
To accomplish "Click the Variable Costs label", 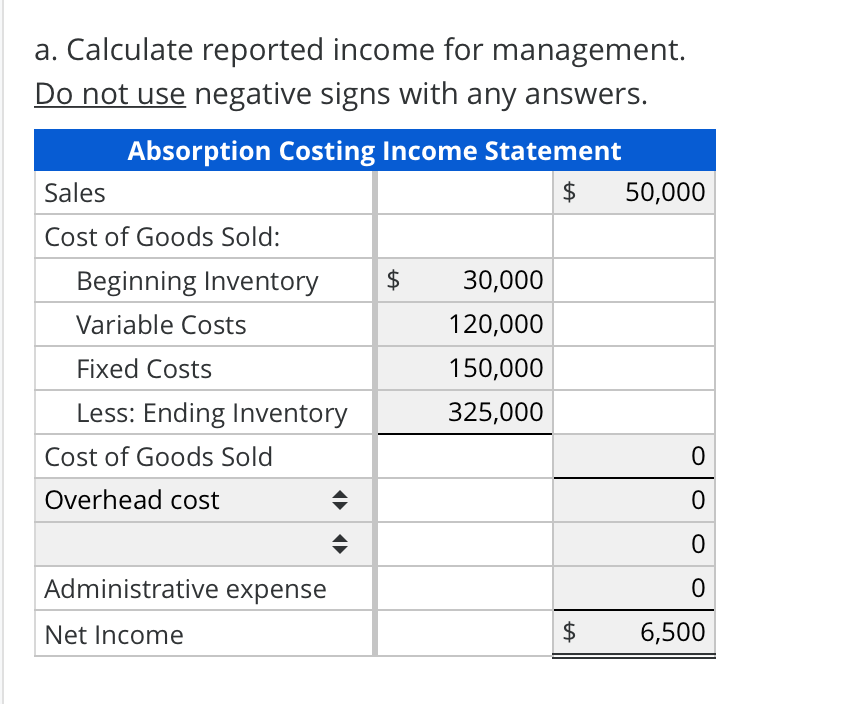I will tap(161, 325).
